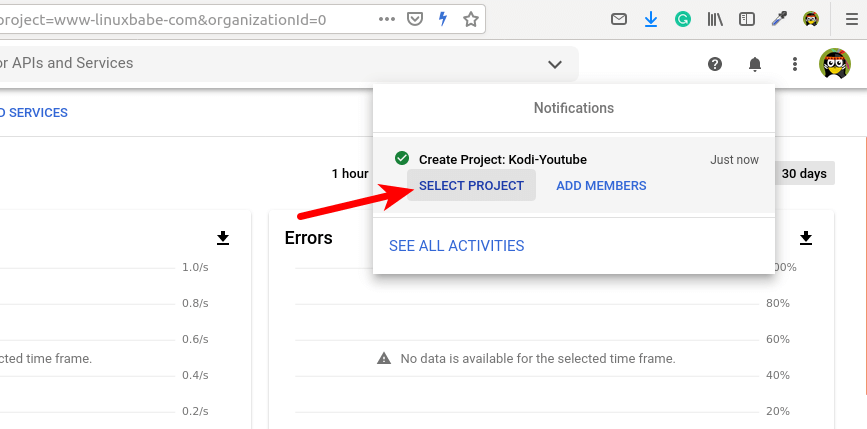Save page to Pocket icon
Screen dimensions: 867x429
(415, 18)
